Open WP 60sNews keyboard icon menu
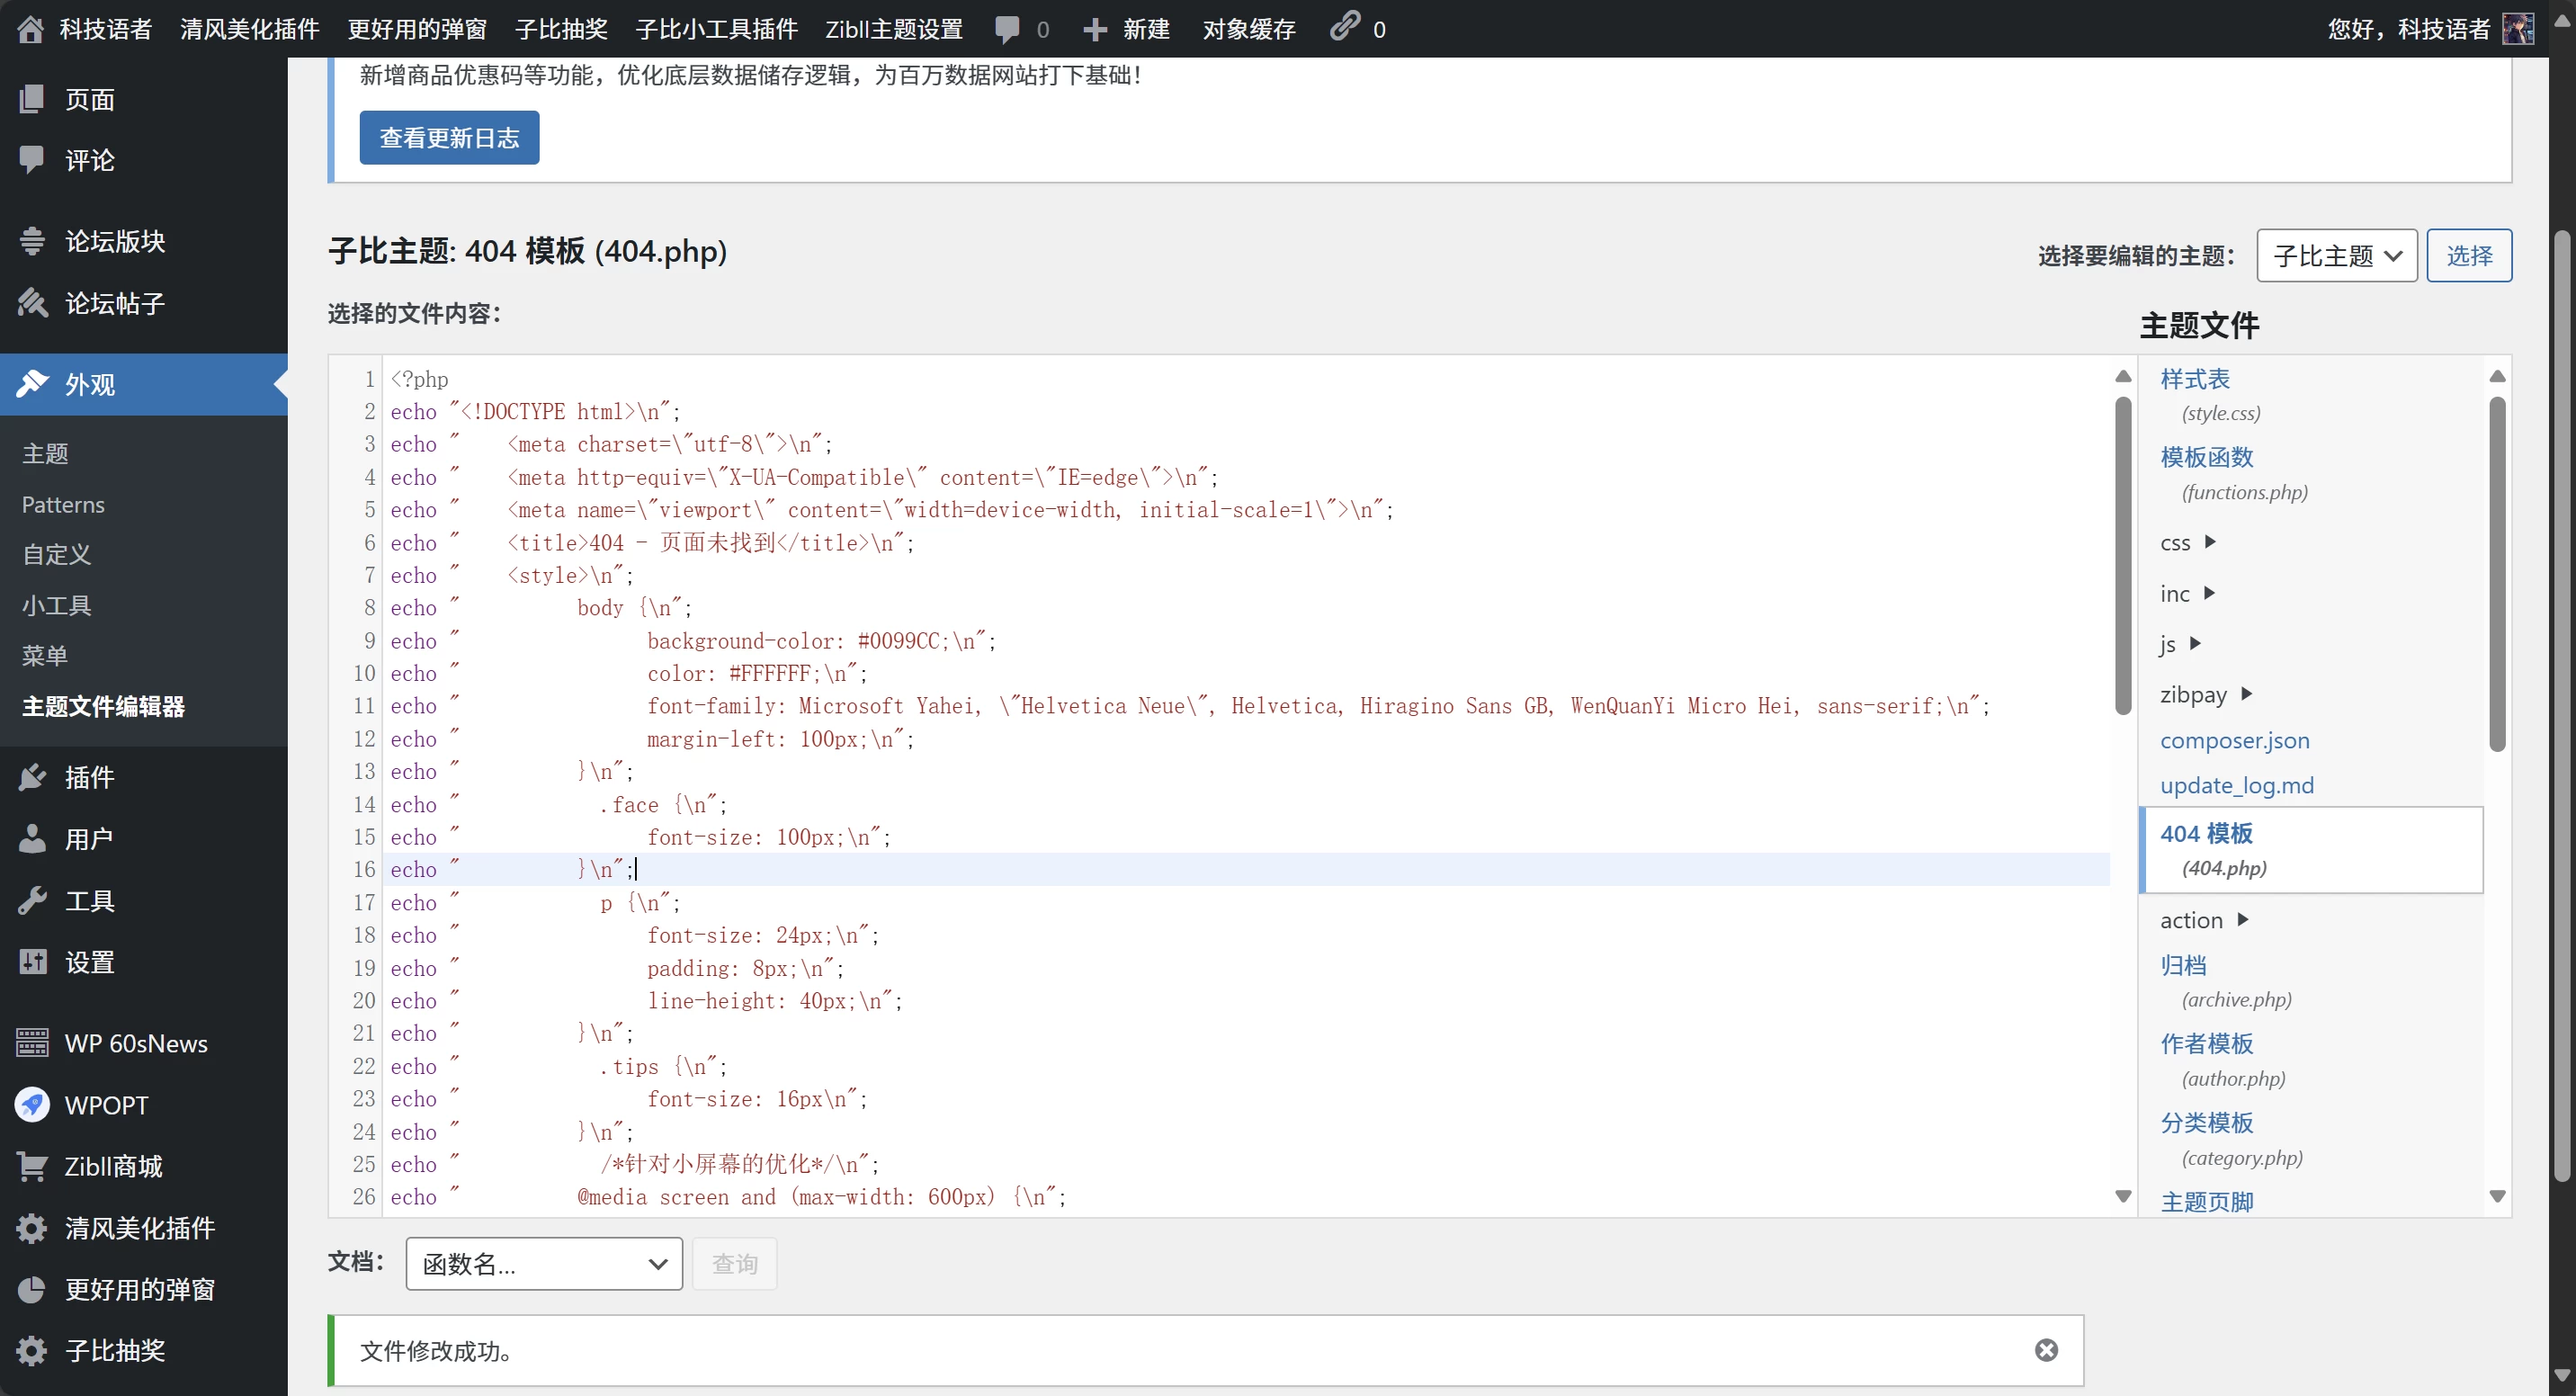 pyautogui.click(x=32, y=1043)
